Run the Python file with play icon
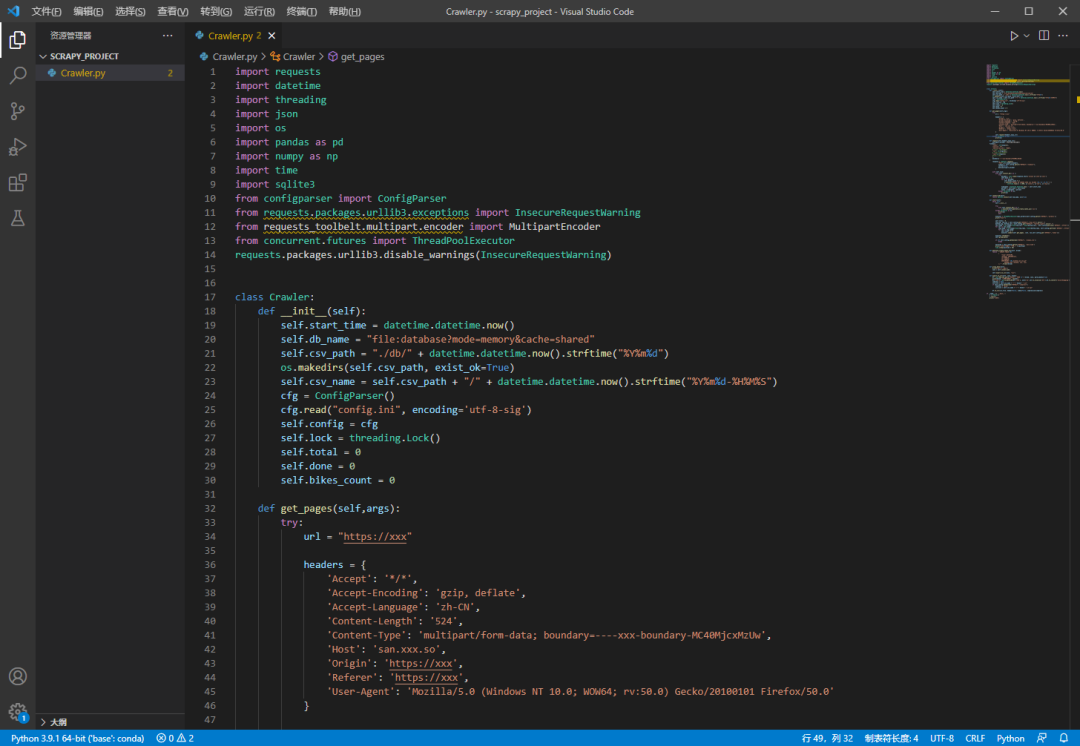Image resolution: width=1080 pixels, height=746 pixels. 1014,36
